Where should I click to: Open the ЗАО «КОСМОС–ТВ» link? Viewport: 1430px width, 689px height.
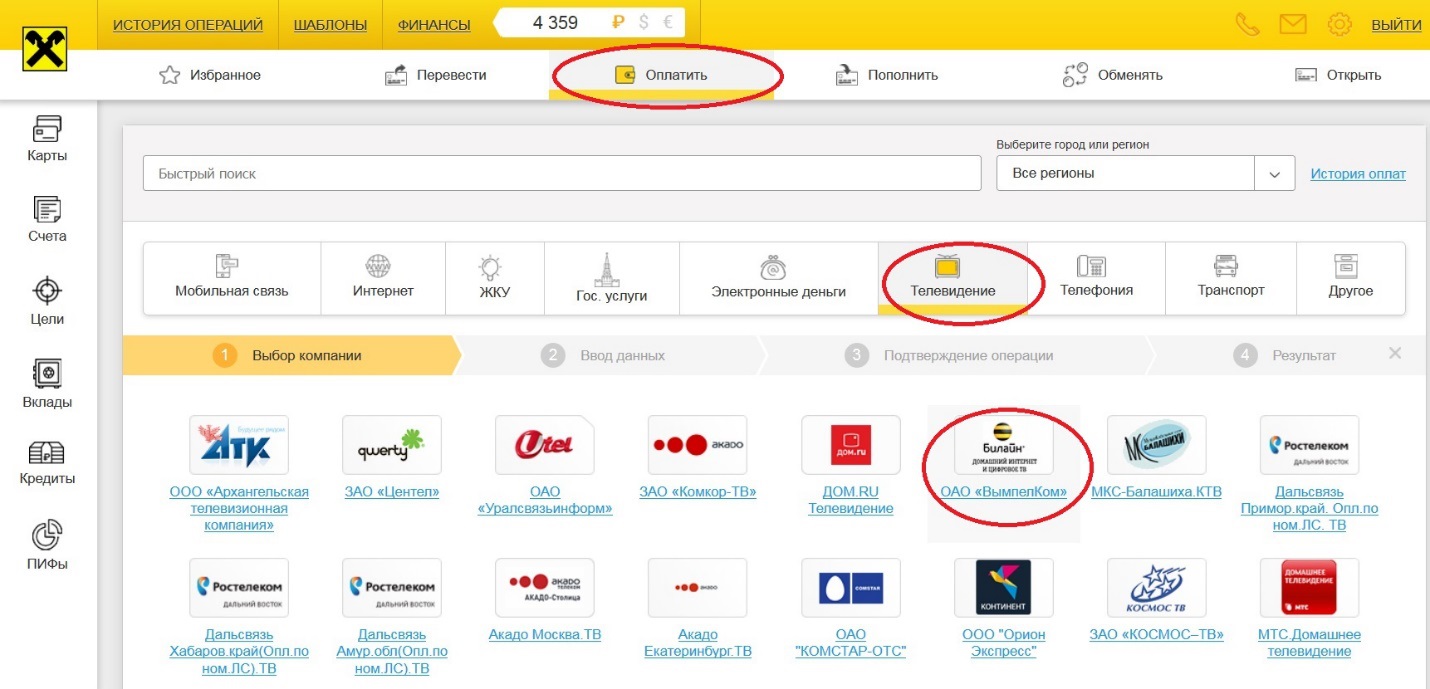(x=1157, y=634)
